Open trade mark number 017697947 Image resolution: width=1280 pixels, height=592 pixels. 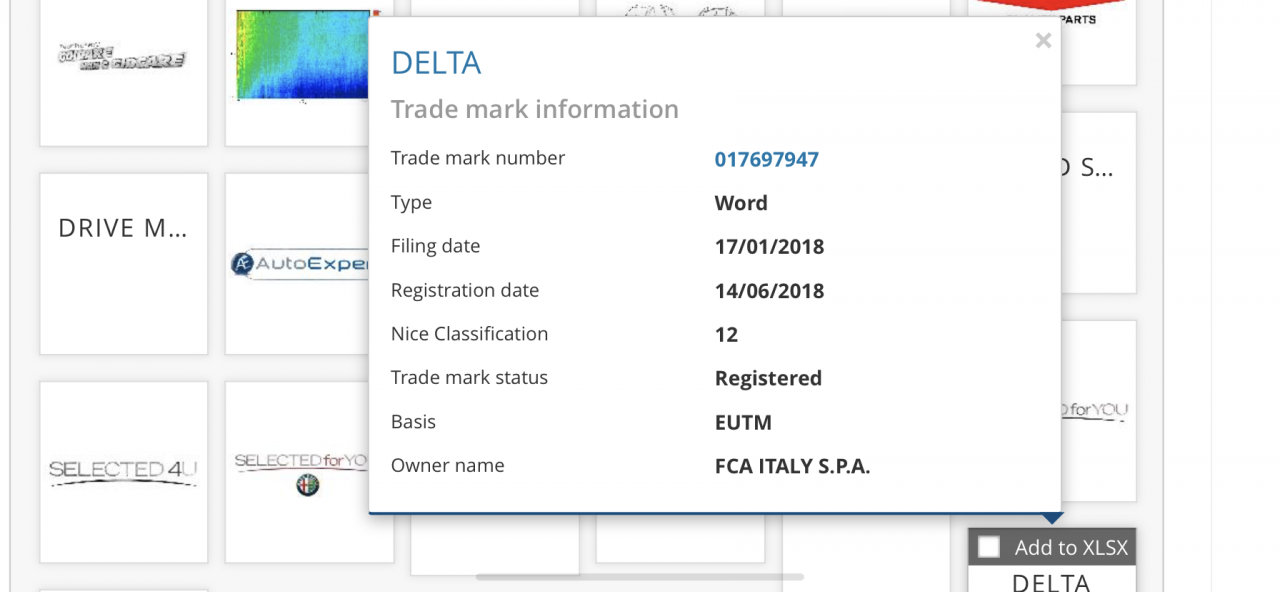767,159
